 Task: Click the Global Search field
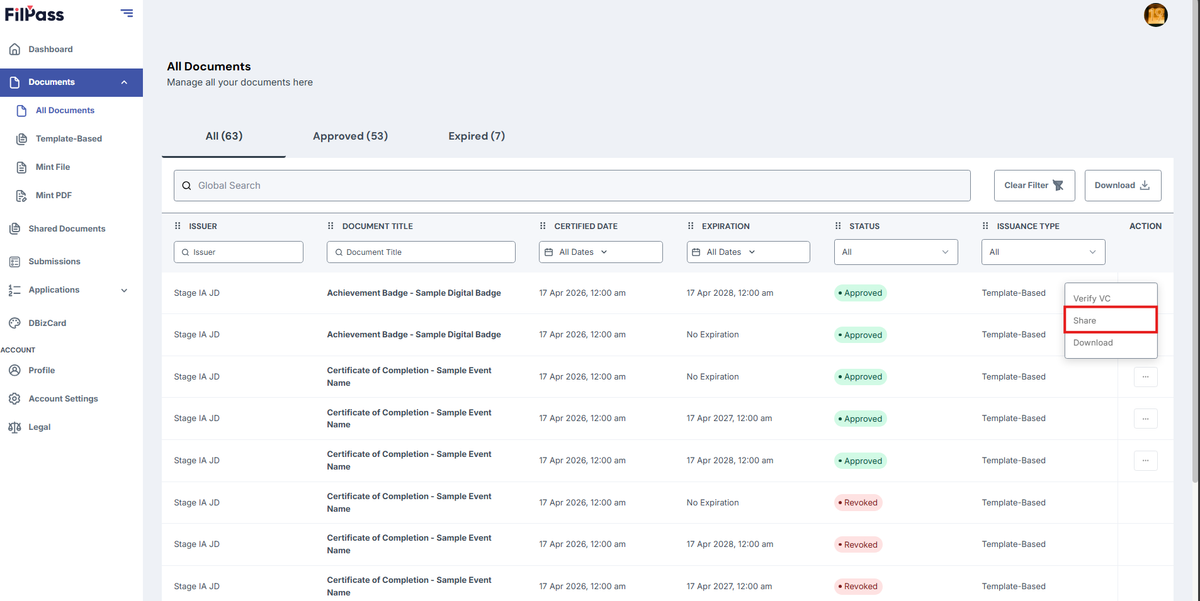[x=572, y=186]
